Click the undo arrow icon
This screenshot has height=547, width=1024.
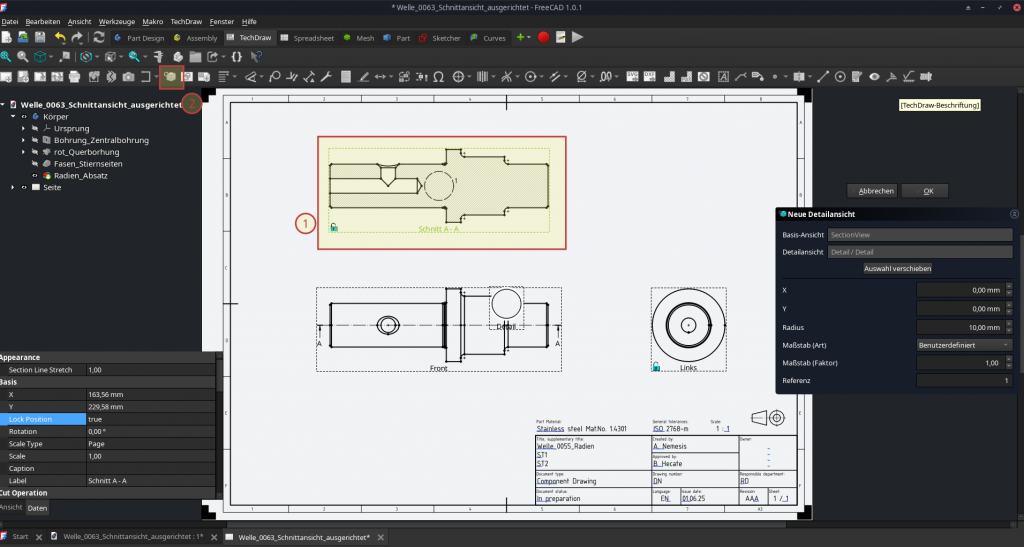tap(60, 38)
